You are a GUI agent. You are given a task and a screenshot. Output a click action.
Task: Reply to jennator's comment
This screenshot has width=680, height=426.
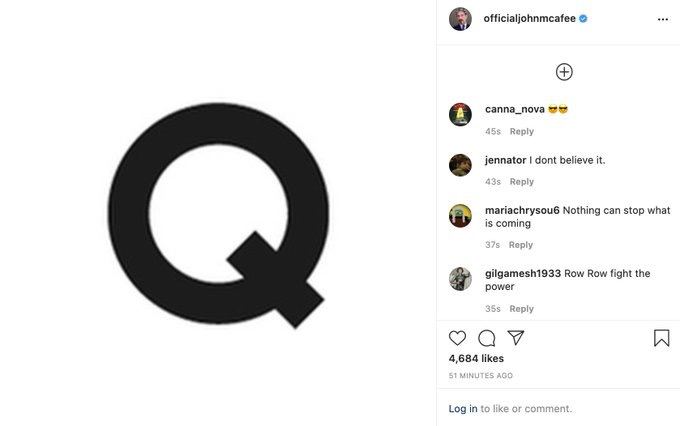(x=522, y=182)
